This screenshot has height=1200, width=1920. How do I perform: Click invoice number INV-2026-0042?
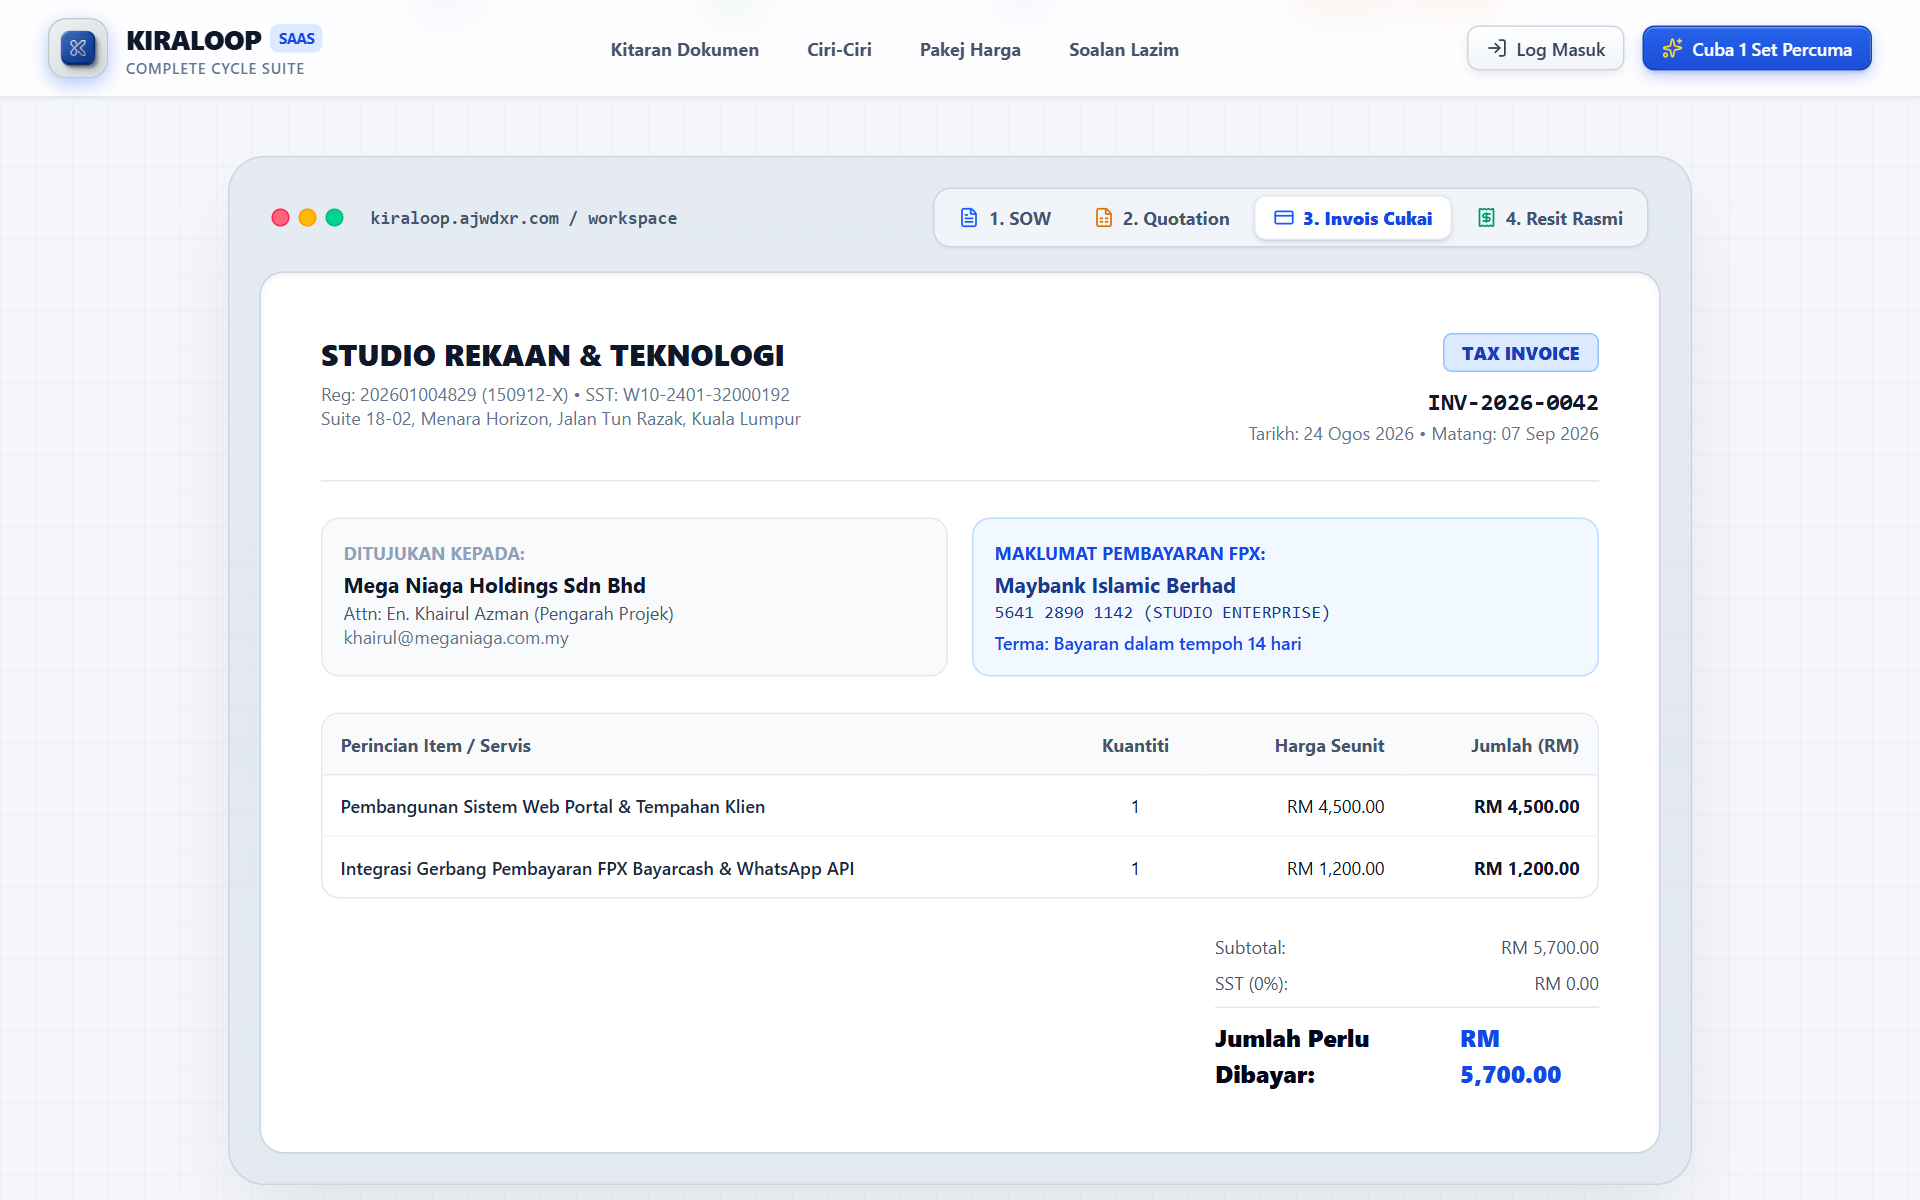pos(1512,402)
